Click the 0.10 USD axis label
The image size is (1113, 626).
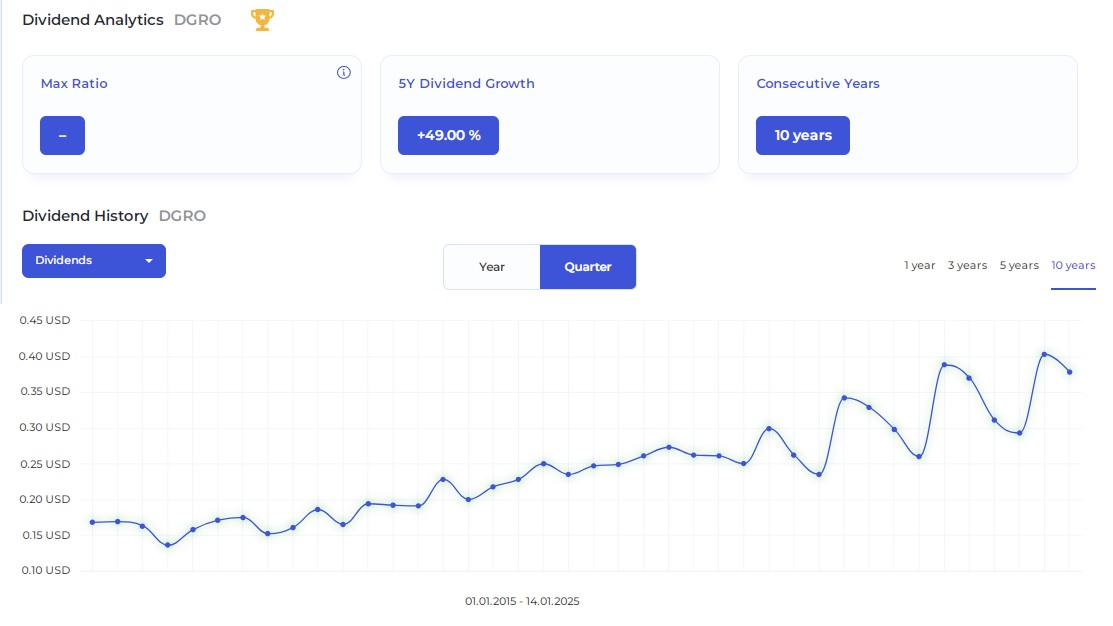point(46,570)
